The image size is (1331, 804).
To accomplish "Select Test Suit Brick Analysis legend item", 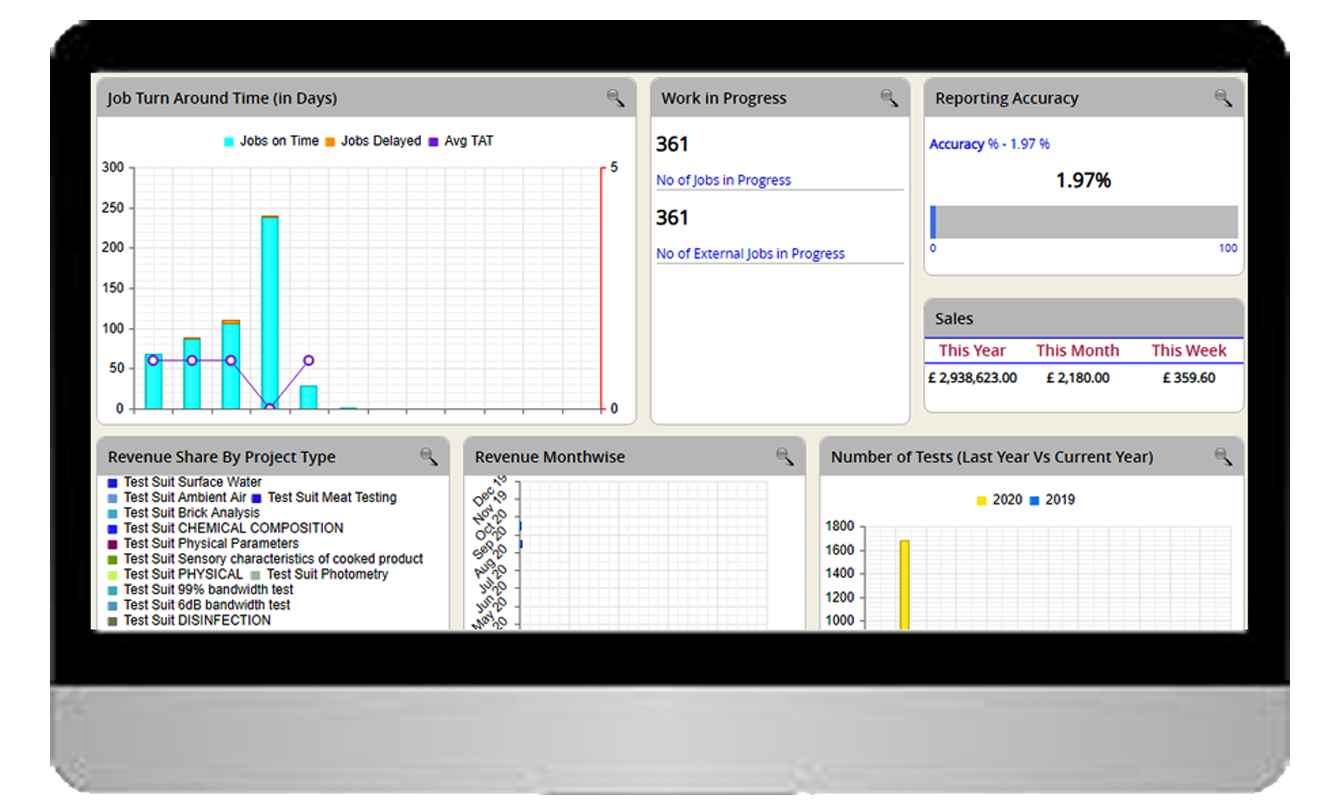I will point(184,513).
